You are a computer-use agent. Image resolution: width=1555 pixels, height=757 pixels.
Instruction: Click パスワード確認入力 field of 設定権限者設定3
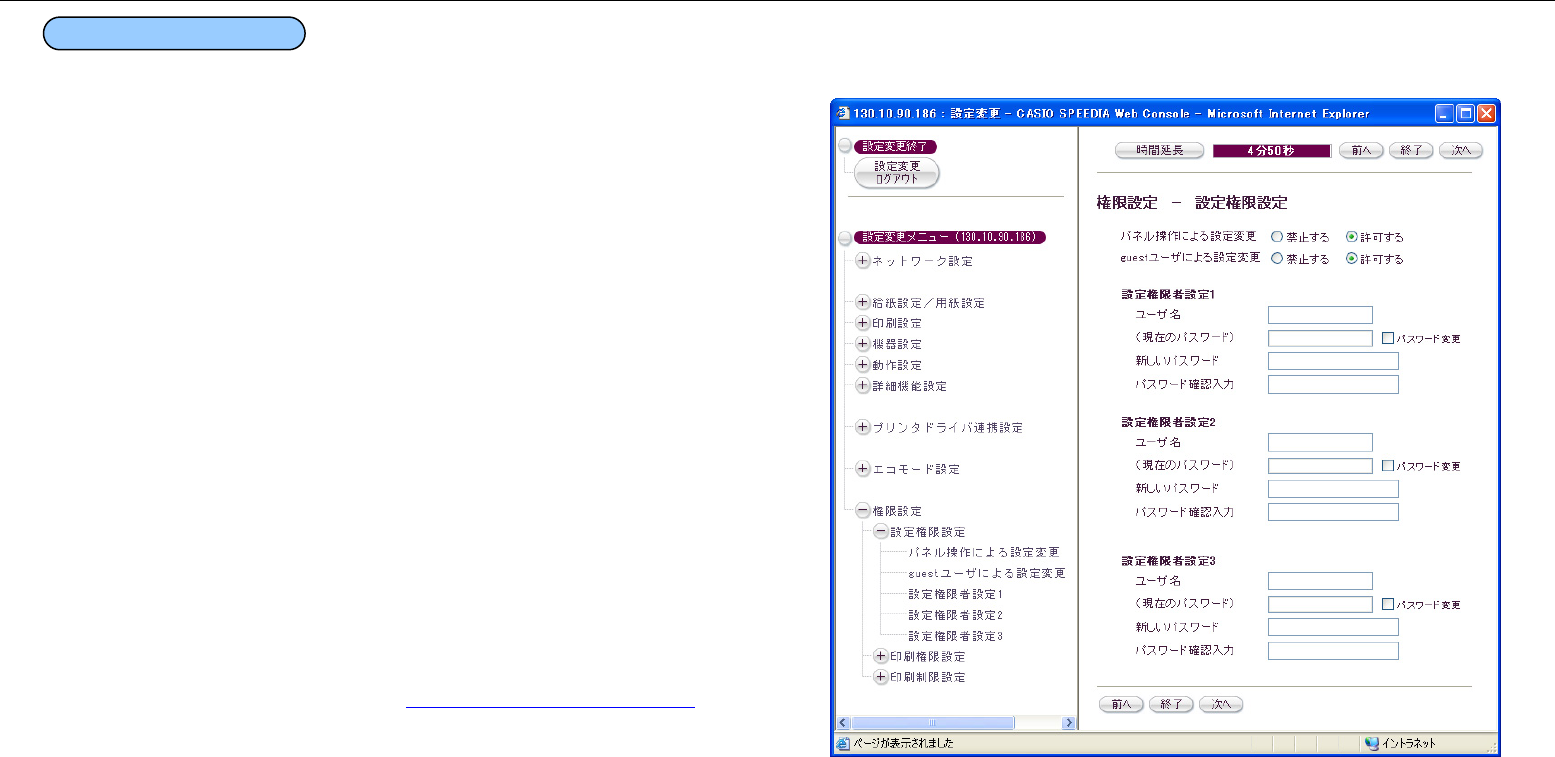tap(1333, 651)
